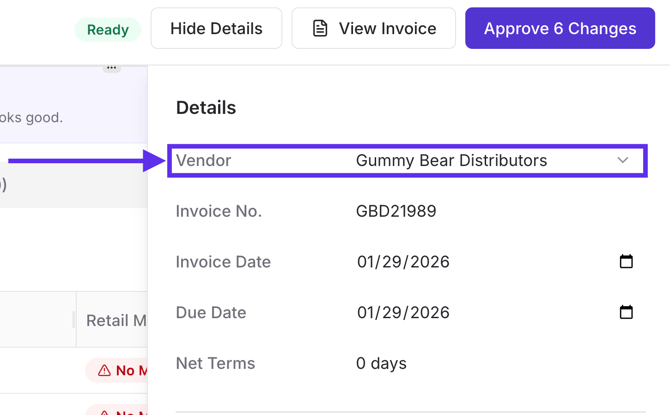Click the red warning triangle icon
Screen dimensions: 670x415
104,371
